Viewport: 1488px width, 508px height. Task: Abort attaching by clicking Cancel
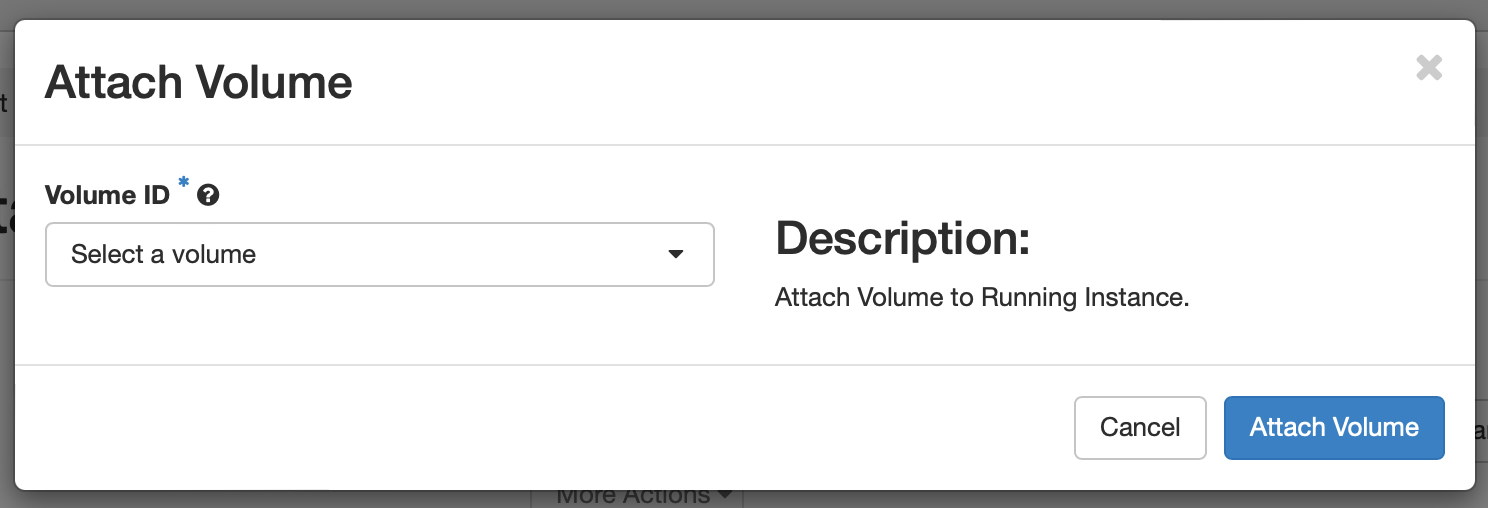click(1140, 428)
